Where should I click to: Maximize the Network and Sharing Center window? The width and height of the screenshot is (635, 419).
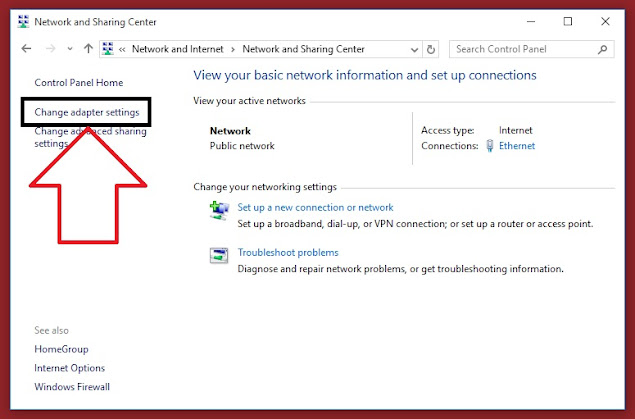coord(568,21)
